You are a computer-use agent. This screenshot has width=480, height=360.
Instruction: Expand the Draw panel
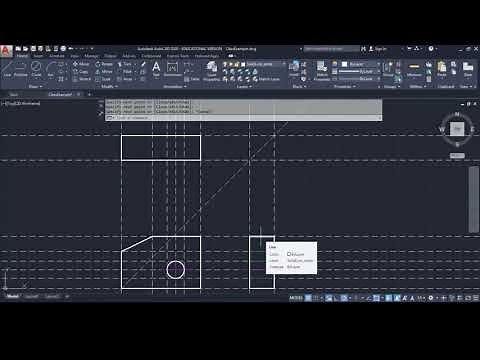[36, 87]
